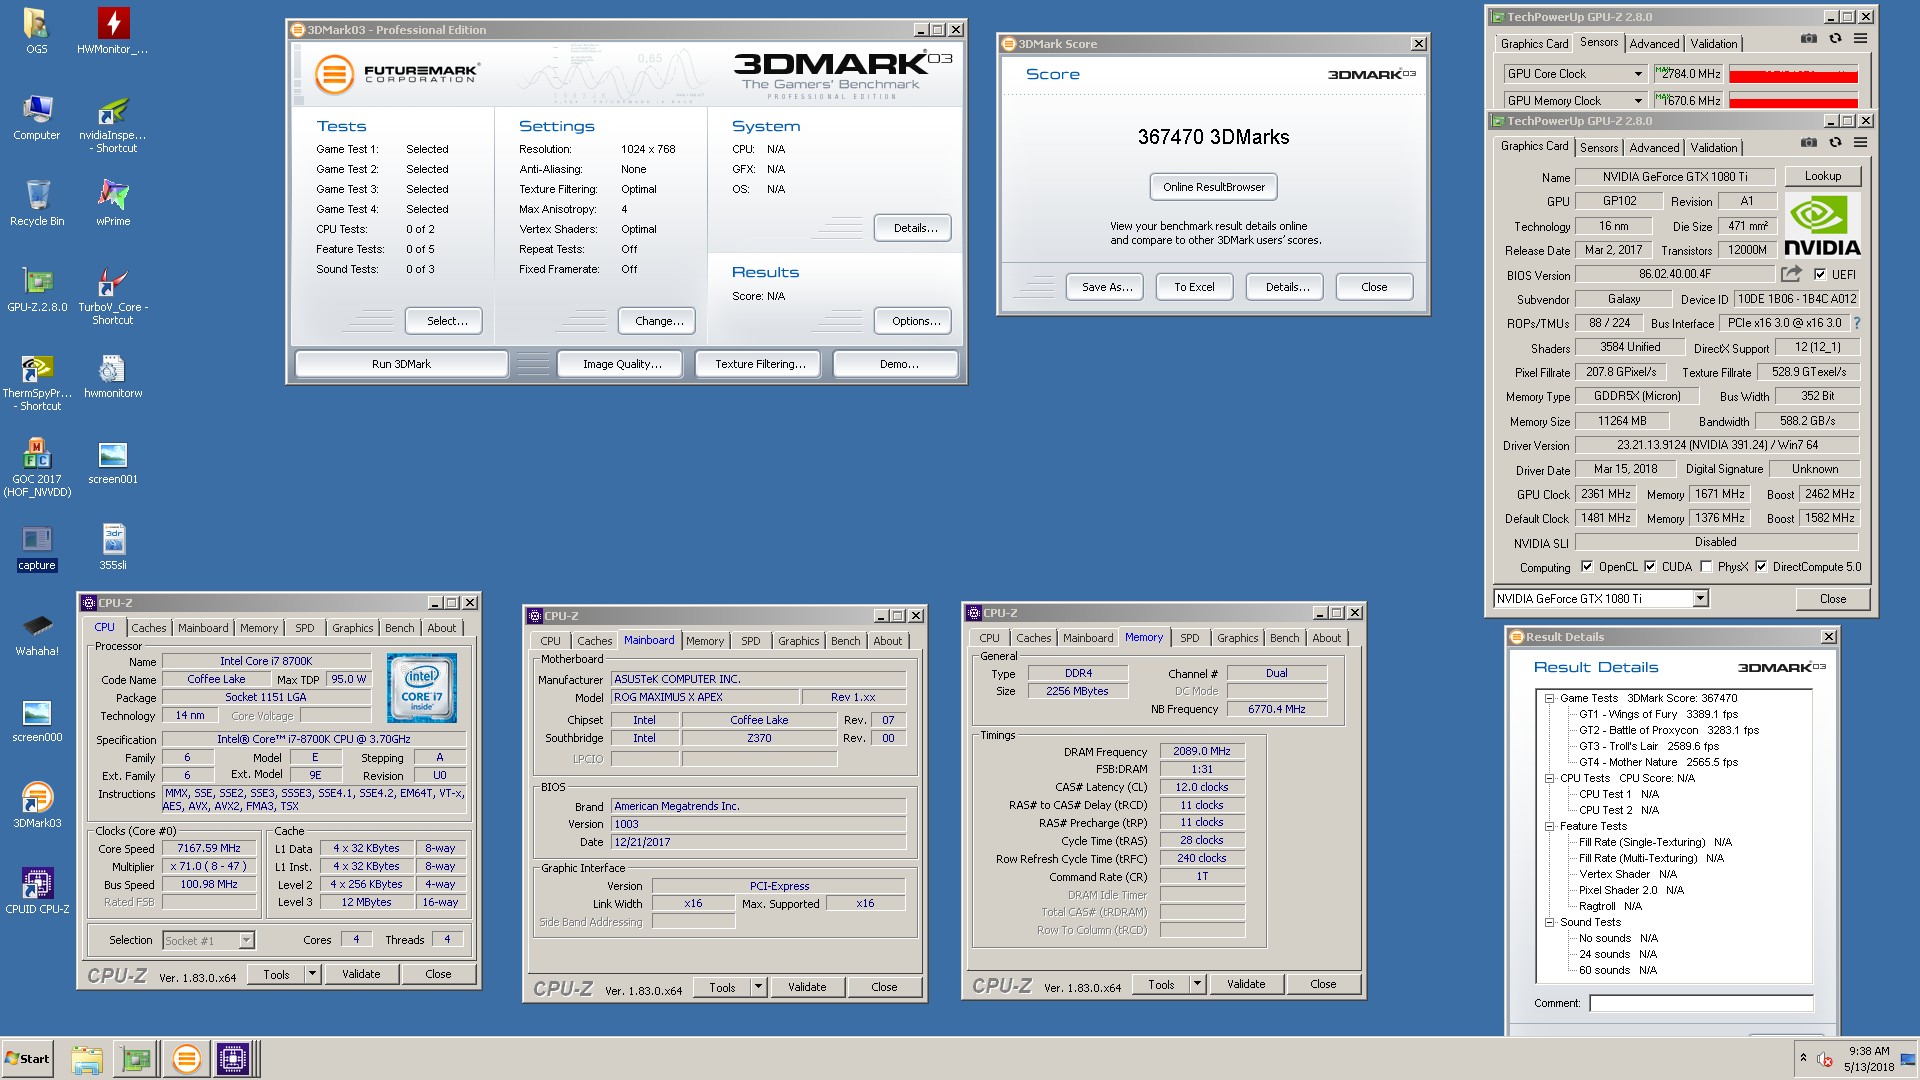Open the Tools dropdown arrow in CPU-Z Memory window
Image resolution: width=1920 pixels, height=1080 pixels.
click(1197, 983)
